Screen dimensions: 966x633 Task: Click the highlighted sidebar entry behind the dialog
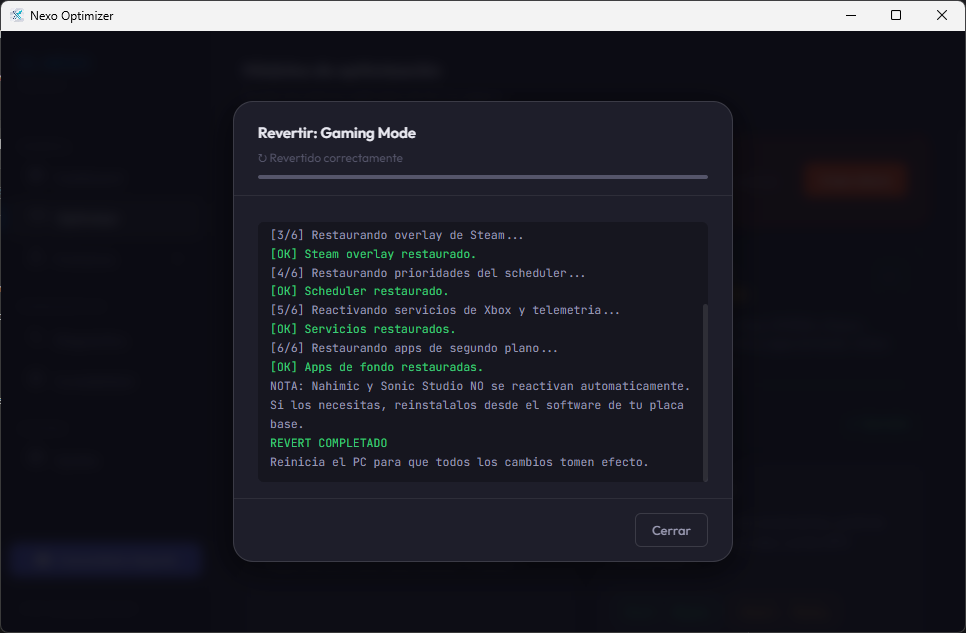pyautogui.click(x=105, y=218)
